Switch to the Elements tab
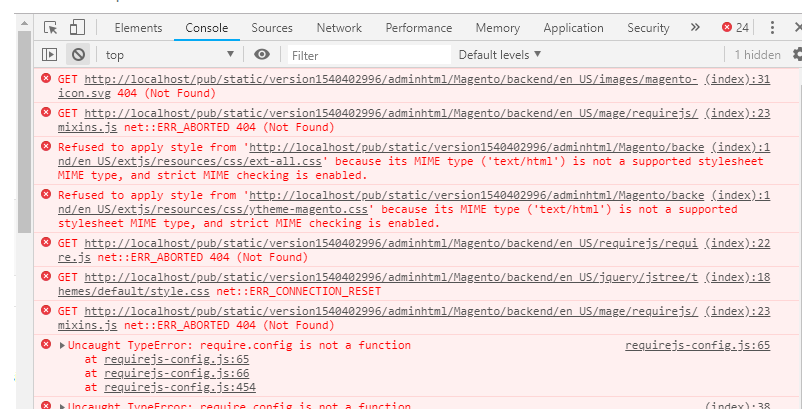This screenshot has width=808, height=409. click(x=138, y=28)
